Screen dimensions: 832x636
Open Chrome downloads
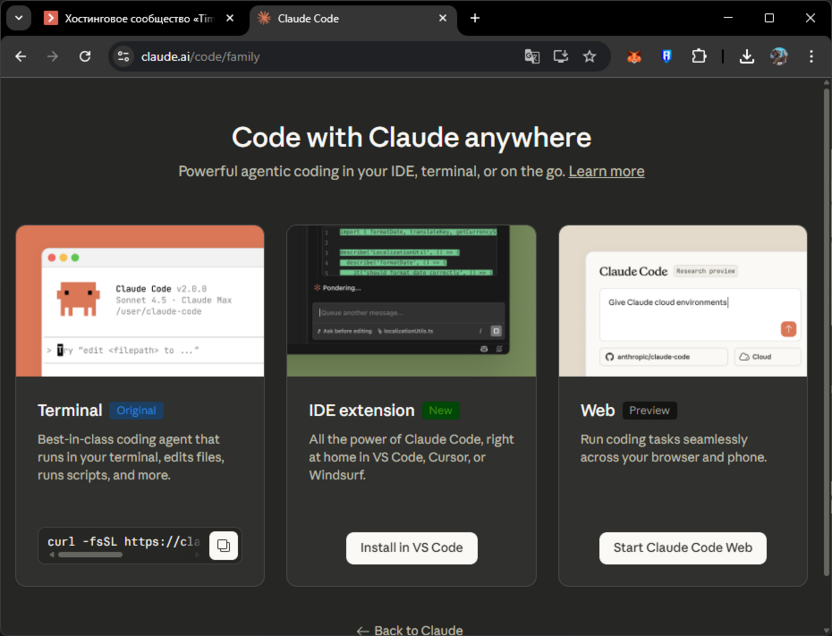[x=746, y=56]
